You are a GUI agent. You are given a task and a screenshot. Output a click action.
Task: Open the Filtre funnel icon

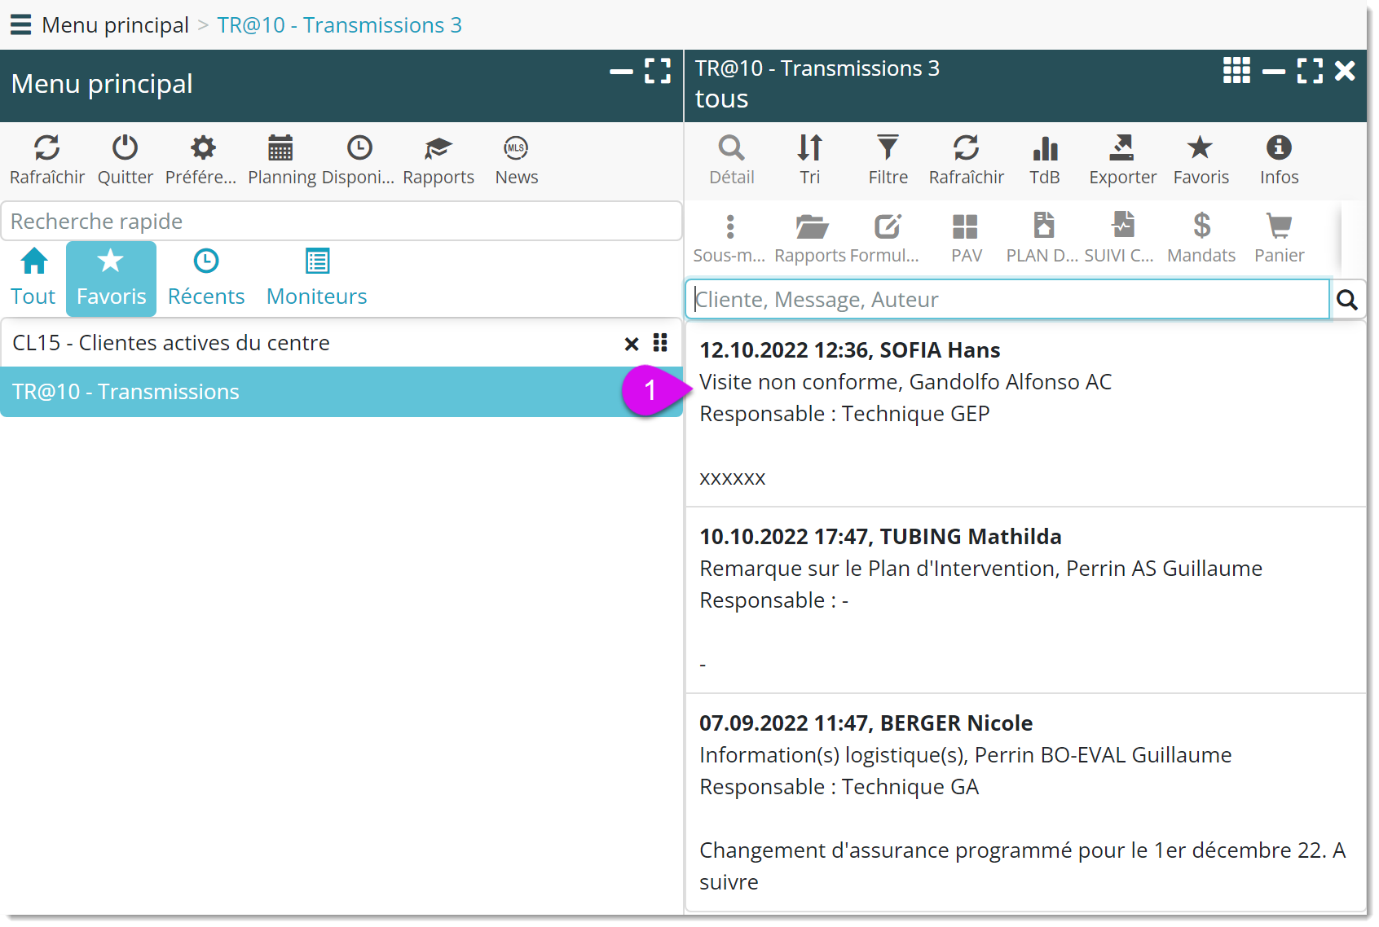pyautogui.click(x=887, y=149)
